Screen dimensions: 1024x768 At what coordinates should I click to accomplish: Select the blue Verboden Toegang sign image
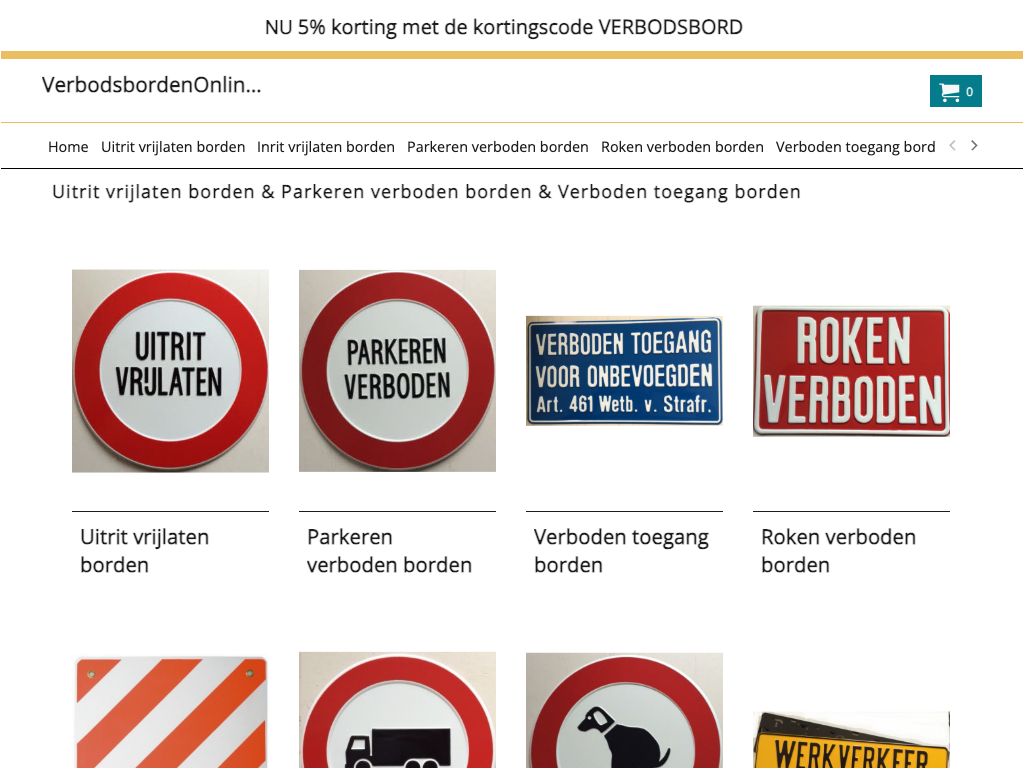pos(624,371)
